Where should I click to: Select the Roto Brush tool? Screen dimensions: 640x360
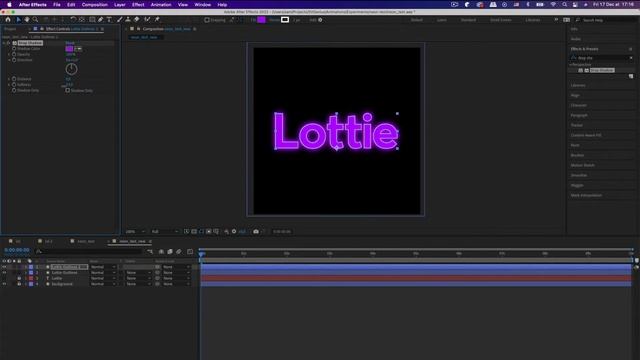[x=147, y=20]
